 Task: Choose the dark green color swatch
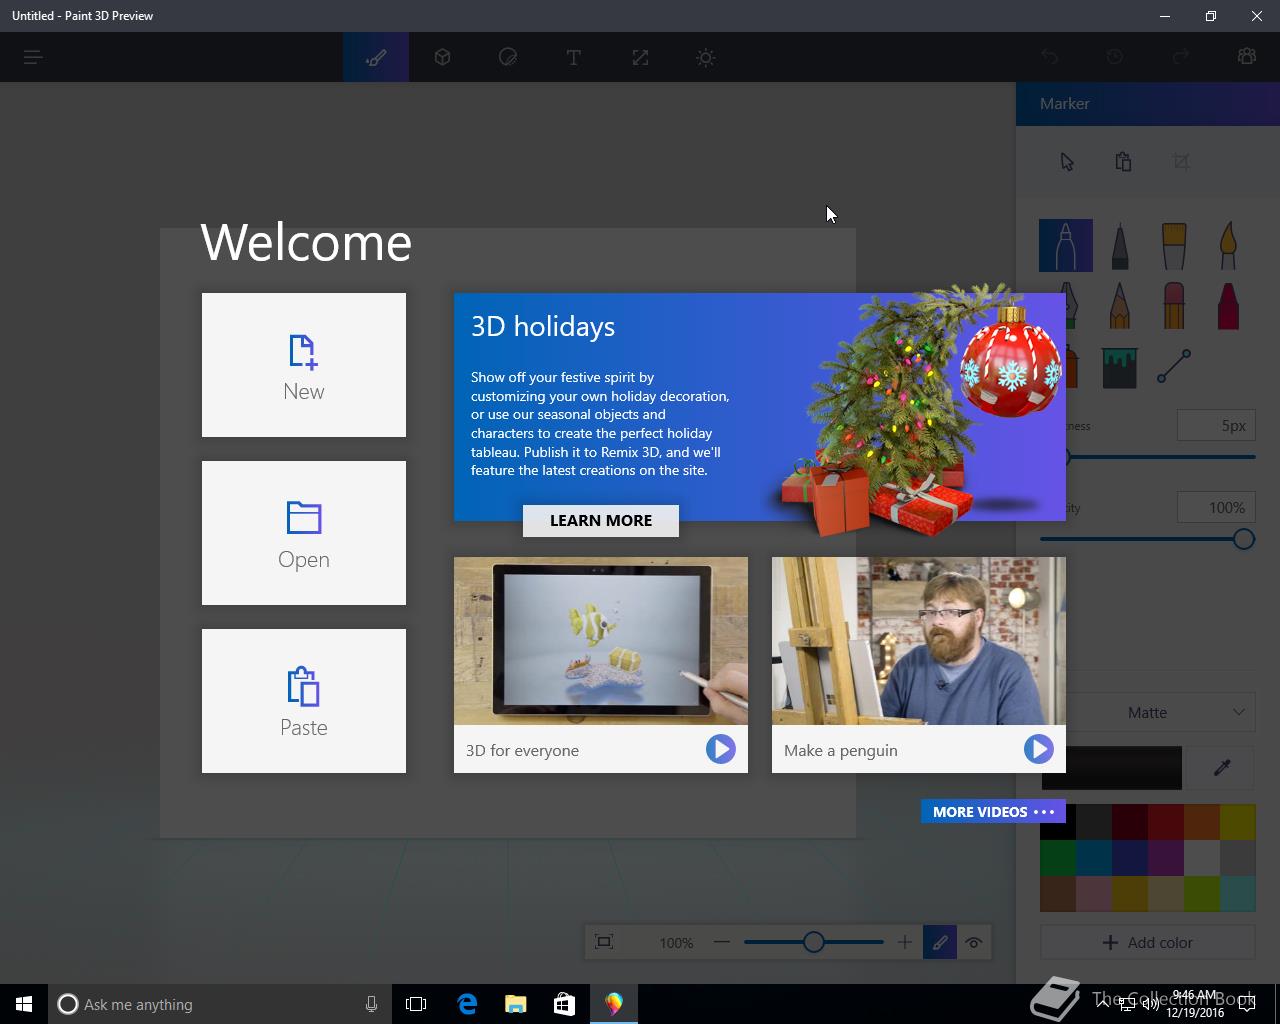1057,858
